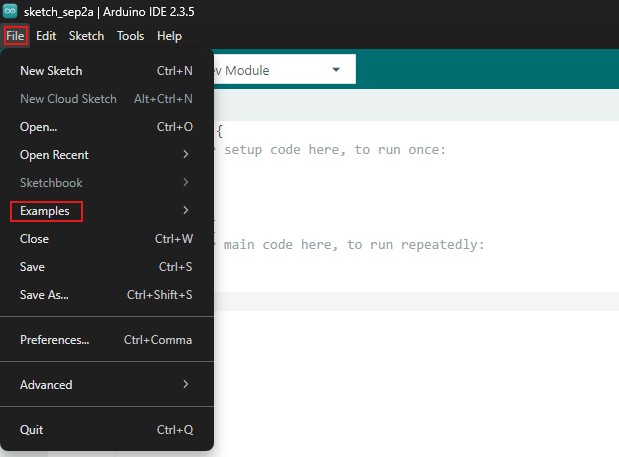Expand the Open Recent submenu
The height and width of the screenshot is (457, 619).
click(x=107, y=155)
